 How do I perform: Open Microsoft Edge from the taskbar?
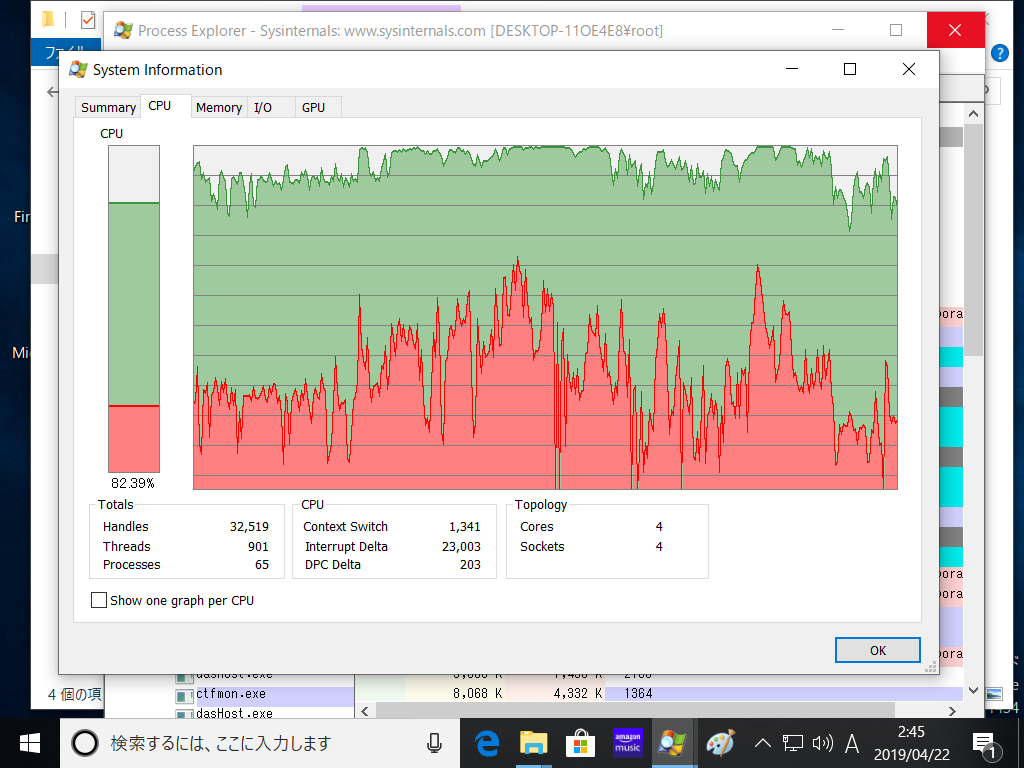(487, 743)
